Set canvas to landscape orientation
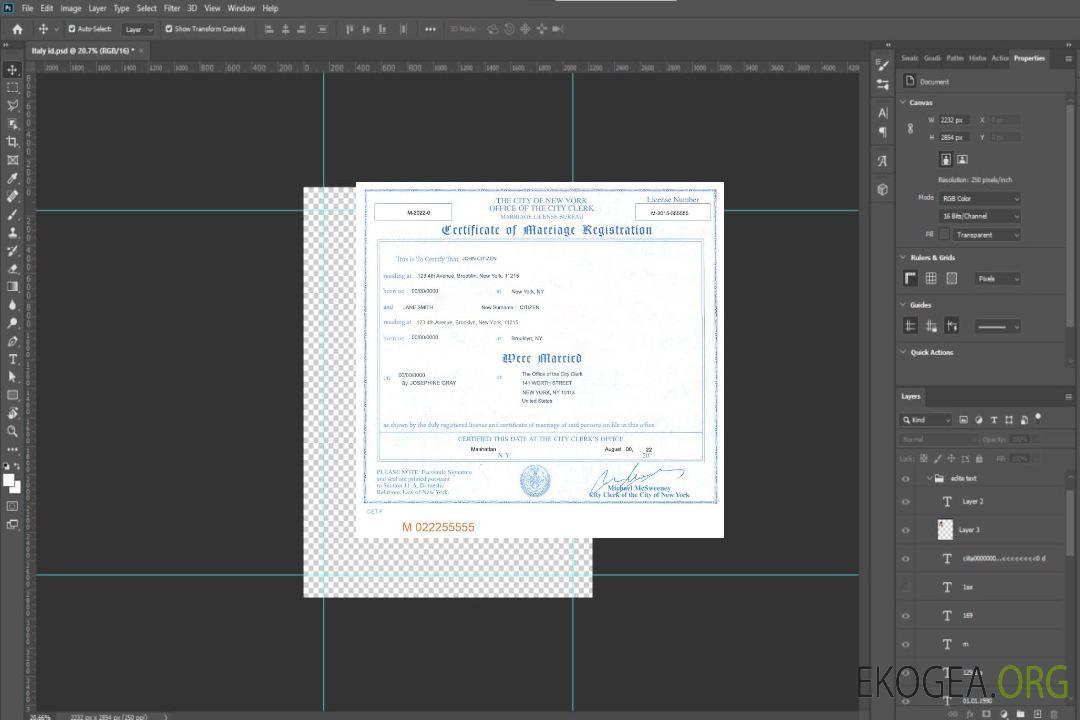1080x720 pixels. click(962, 160)
